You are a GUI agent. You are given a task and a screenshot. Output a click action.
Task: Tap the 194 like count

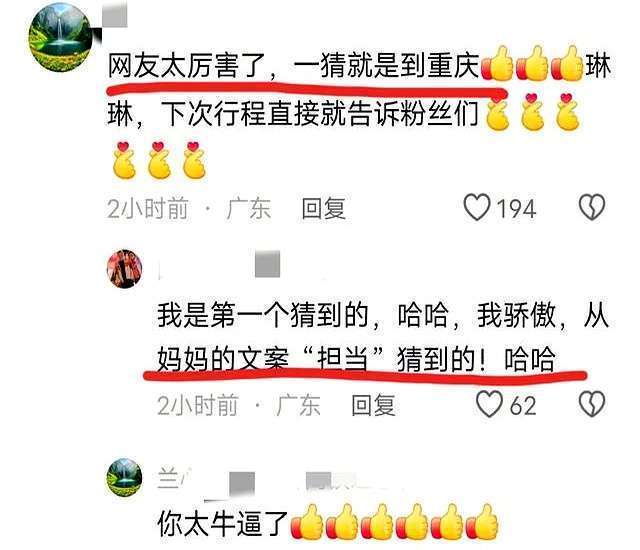click(x=516, y=209)
